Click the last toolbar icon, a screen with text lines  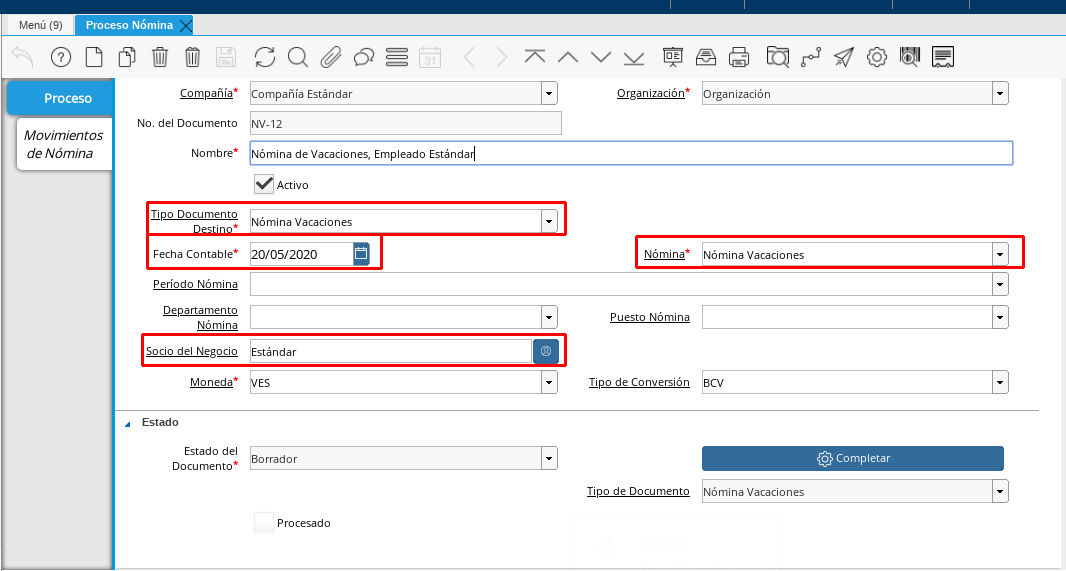pyautogui.click(x=942, y=57)
